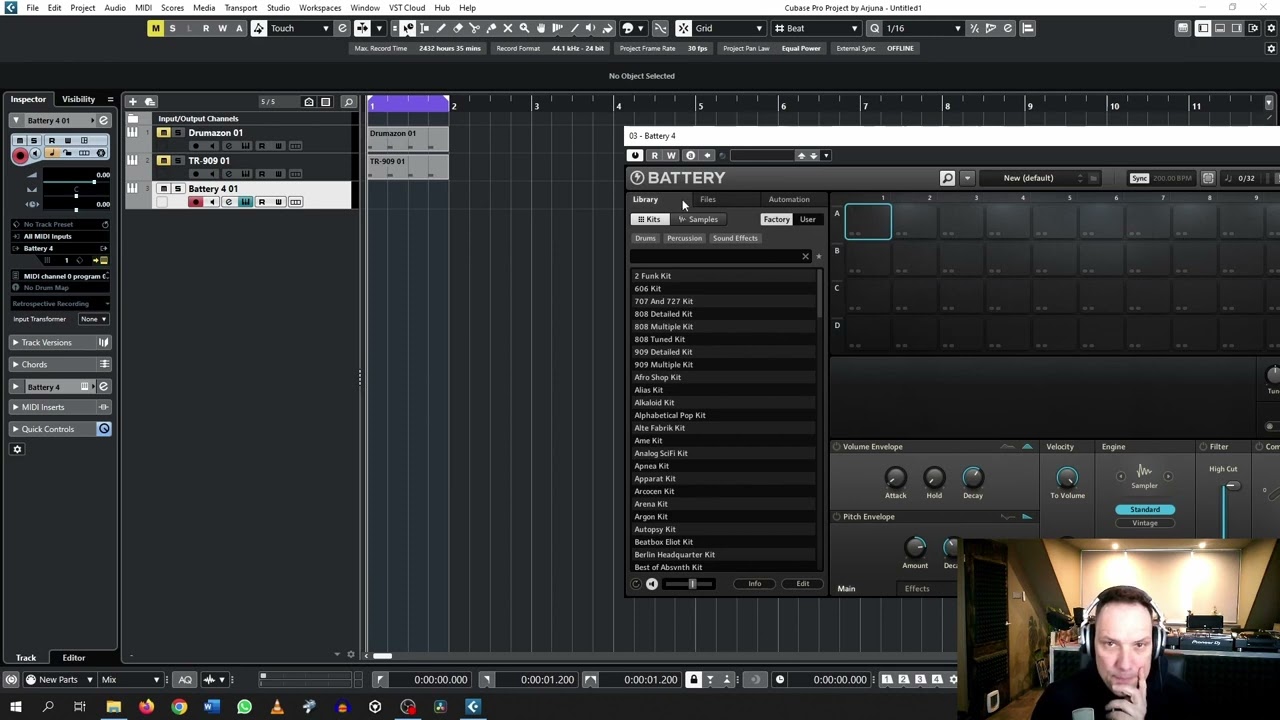Filter library by Sound Effects tag
The image size is (1280, 720).
735,238
